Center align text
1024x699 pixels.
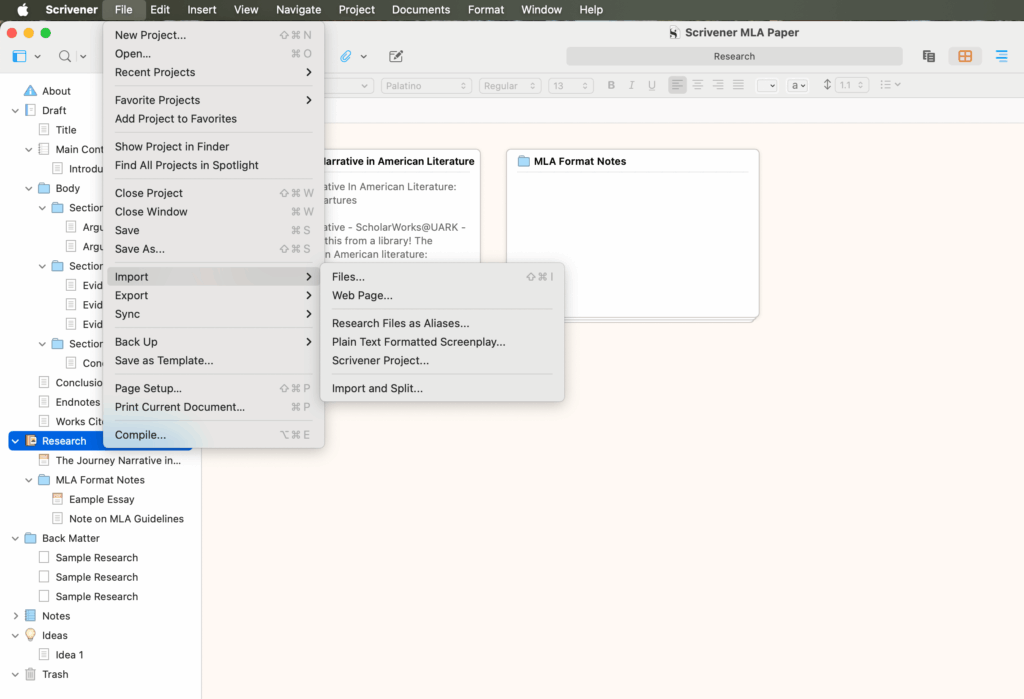[697, 85]
